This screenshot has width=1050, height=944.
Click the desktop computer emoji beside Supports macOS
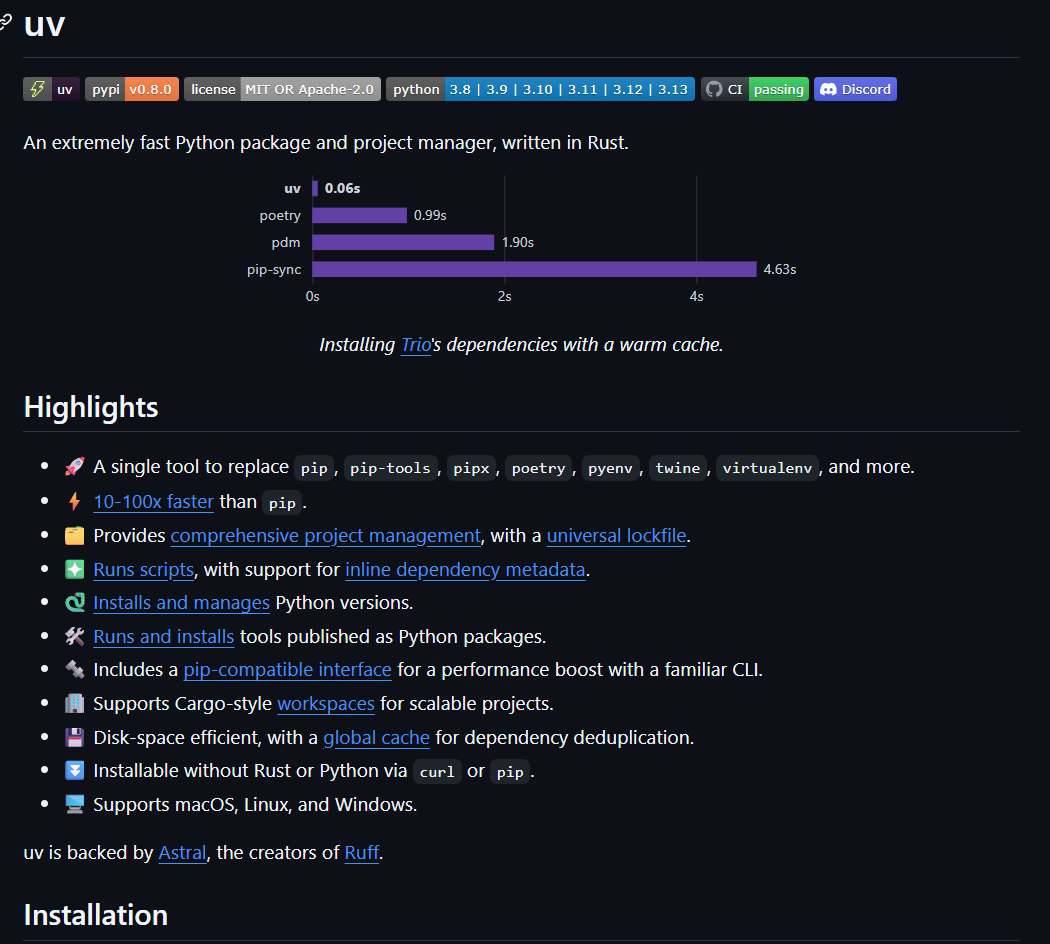[x=74, y=804]
